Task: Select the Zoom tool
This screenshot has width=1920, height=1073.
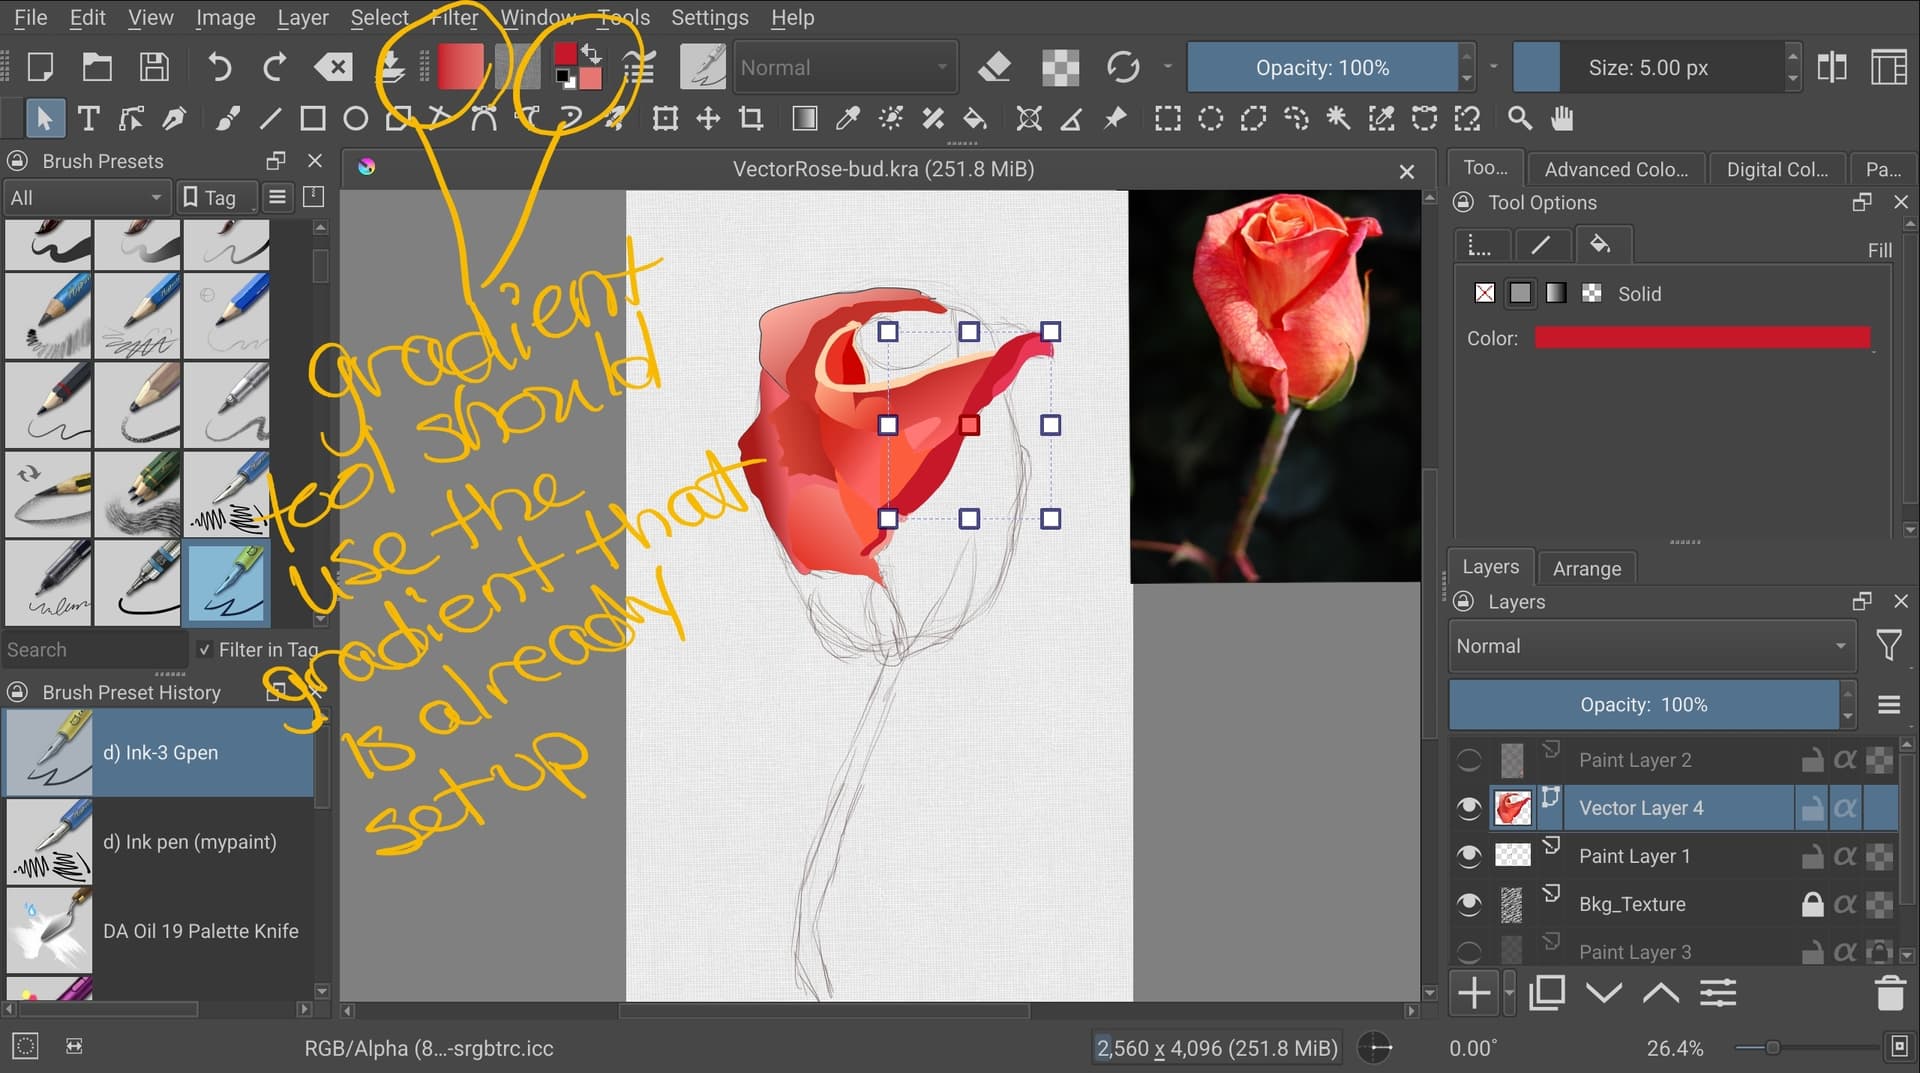Action: tap(1519, 119)
